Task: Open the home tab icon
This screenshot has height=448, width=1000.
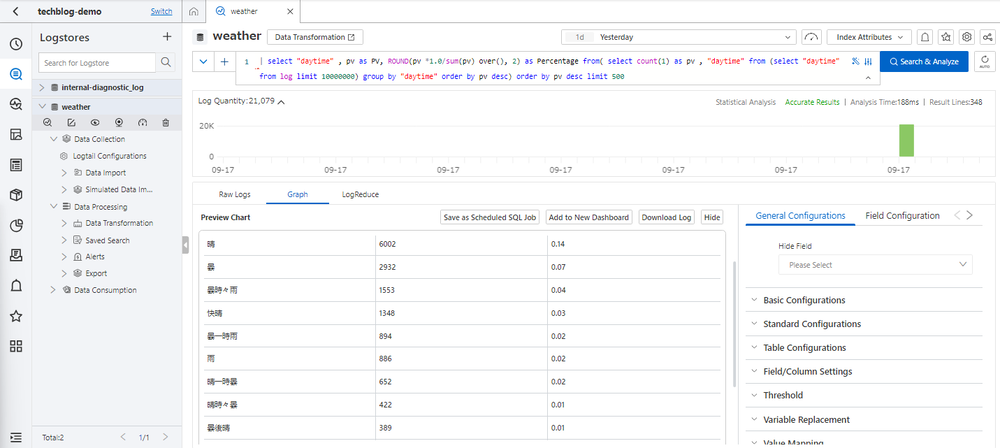Action: click(194, 11)
